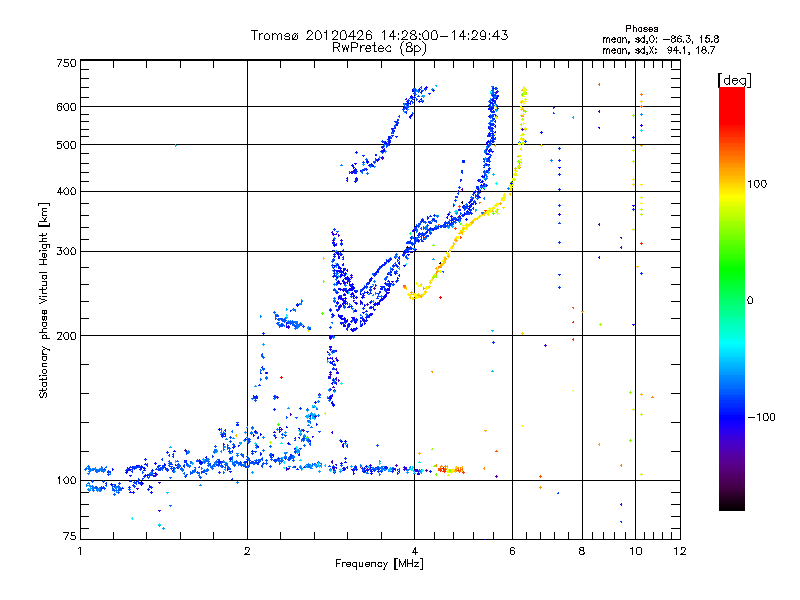Click the "RwPretec (8p)" subtitle
800x600 pixels.
[379, 48]
